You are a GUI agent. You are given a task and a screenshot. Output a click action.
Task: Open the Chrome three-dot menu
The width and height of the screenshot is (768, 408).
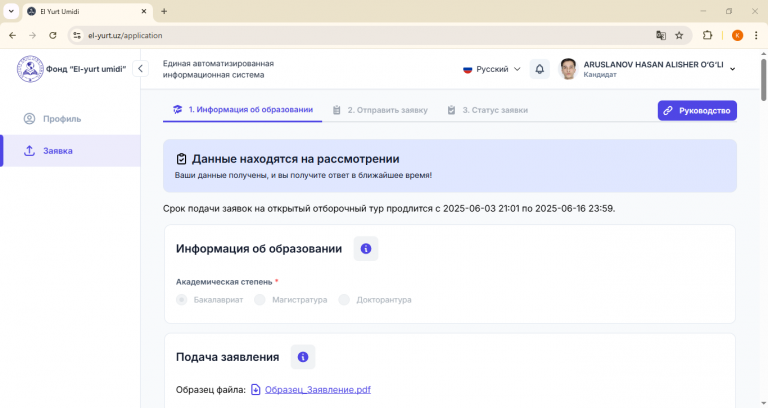click(x=756, y=35)
